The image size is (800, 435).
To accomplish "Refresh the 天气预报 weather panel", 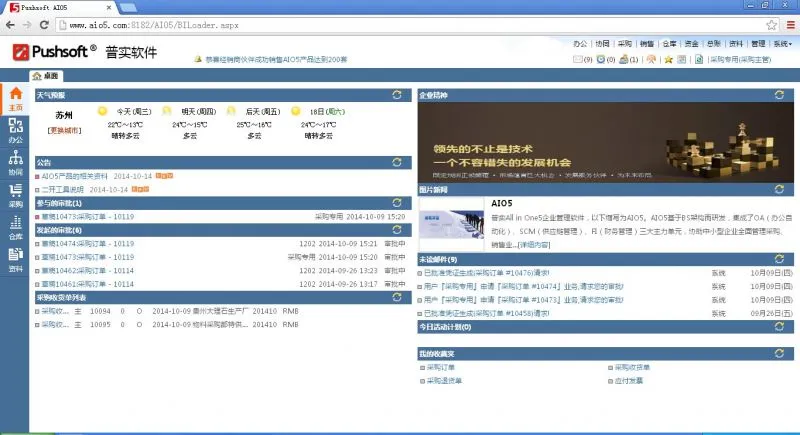I will (396, 95).
